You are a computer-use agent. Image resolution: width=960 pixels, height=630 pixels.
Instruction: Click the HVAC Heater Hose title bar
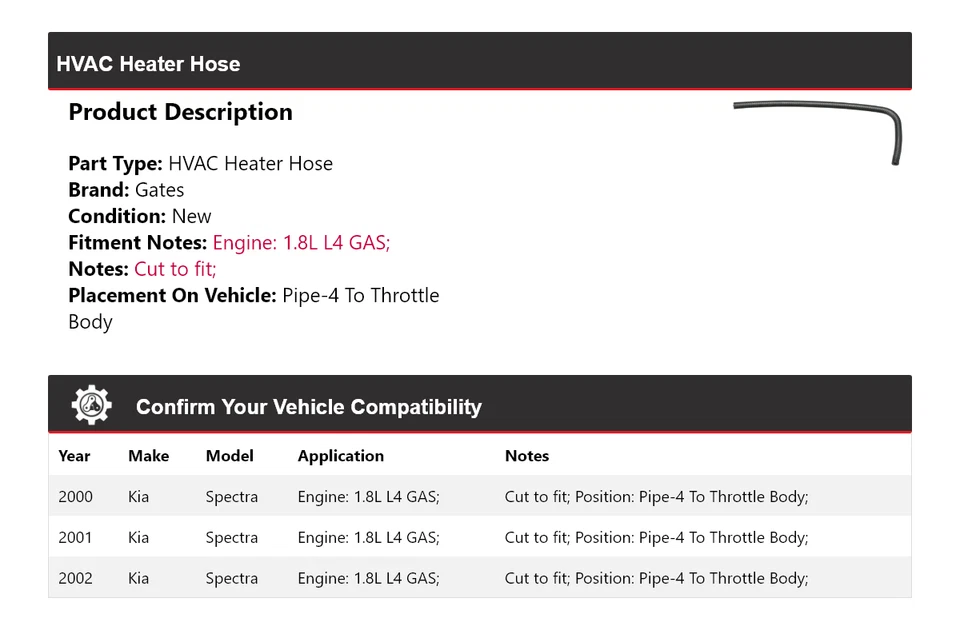[x=148, y=64]
